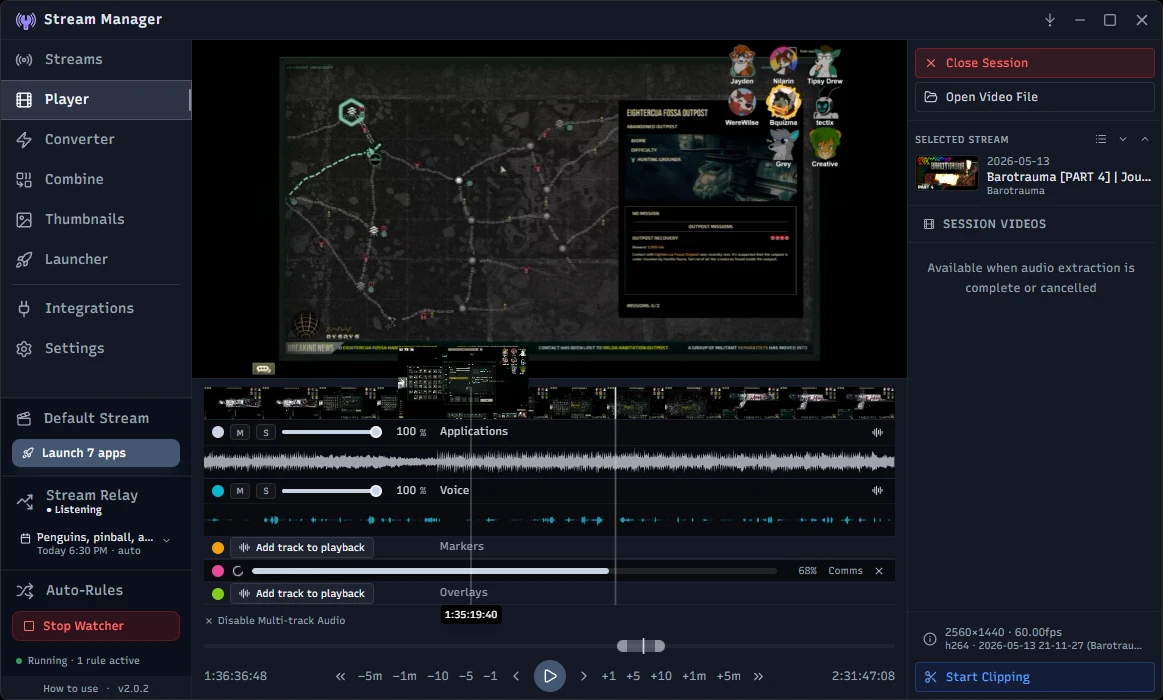Jump to the start with double-left arrows
Screen dimensions: 1163x700
(x=340, y=676)
